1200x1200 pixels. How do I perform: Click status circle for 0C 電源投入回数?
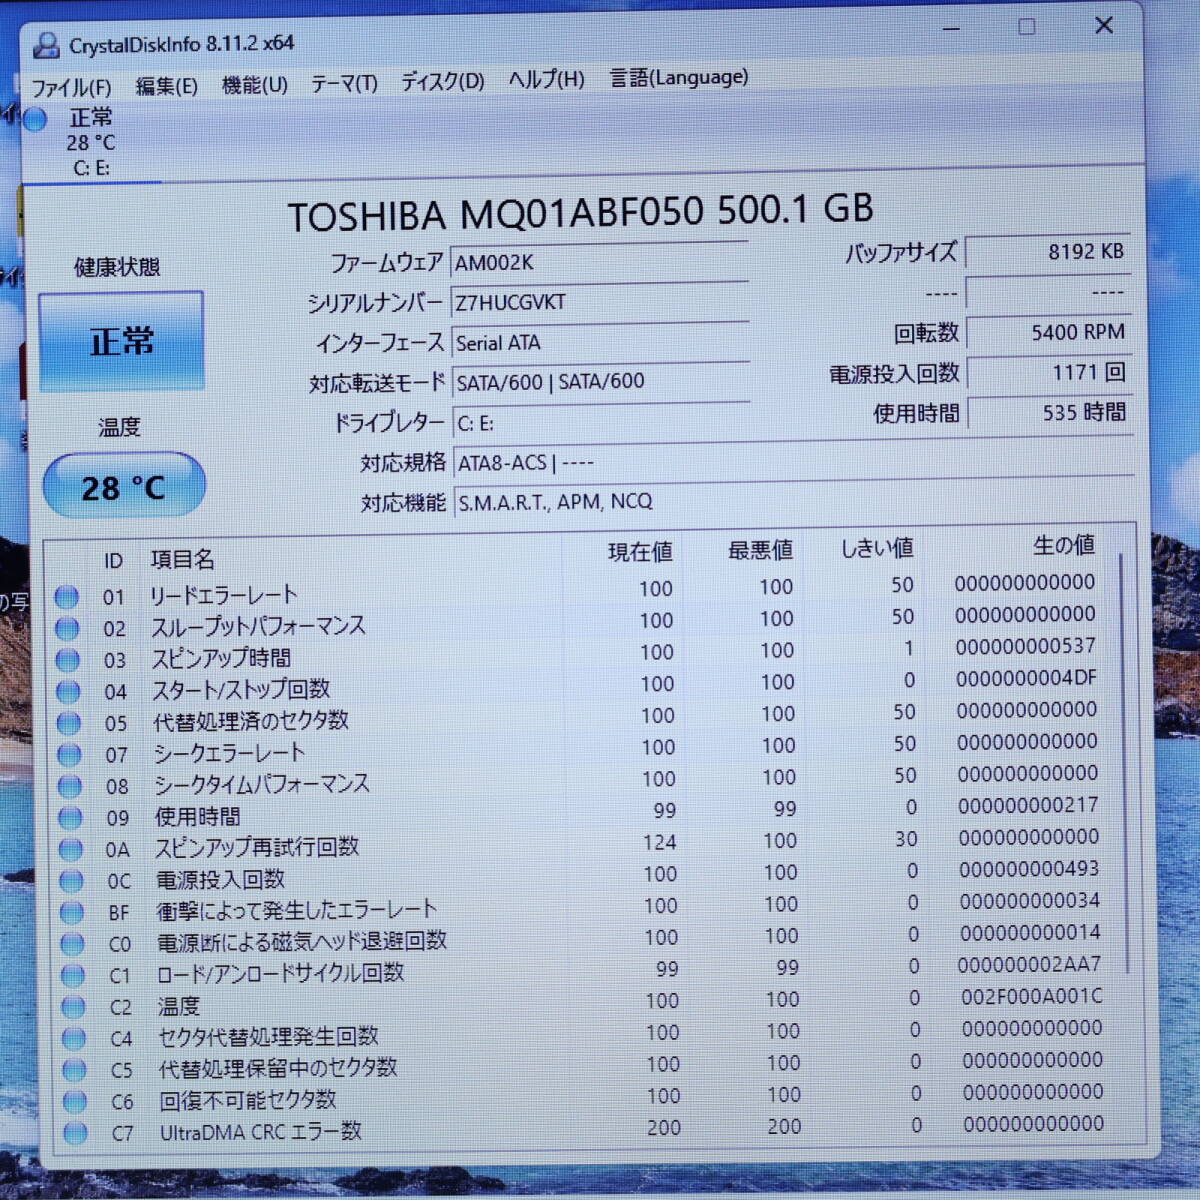pos(71,881)
